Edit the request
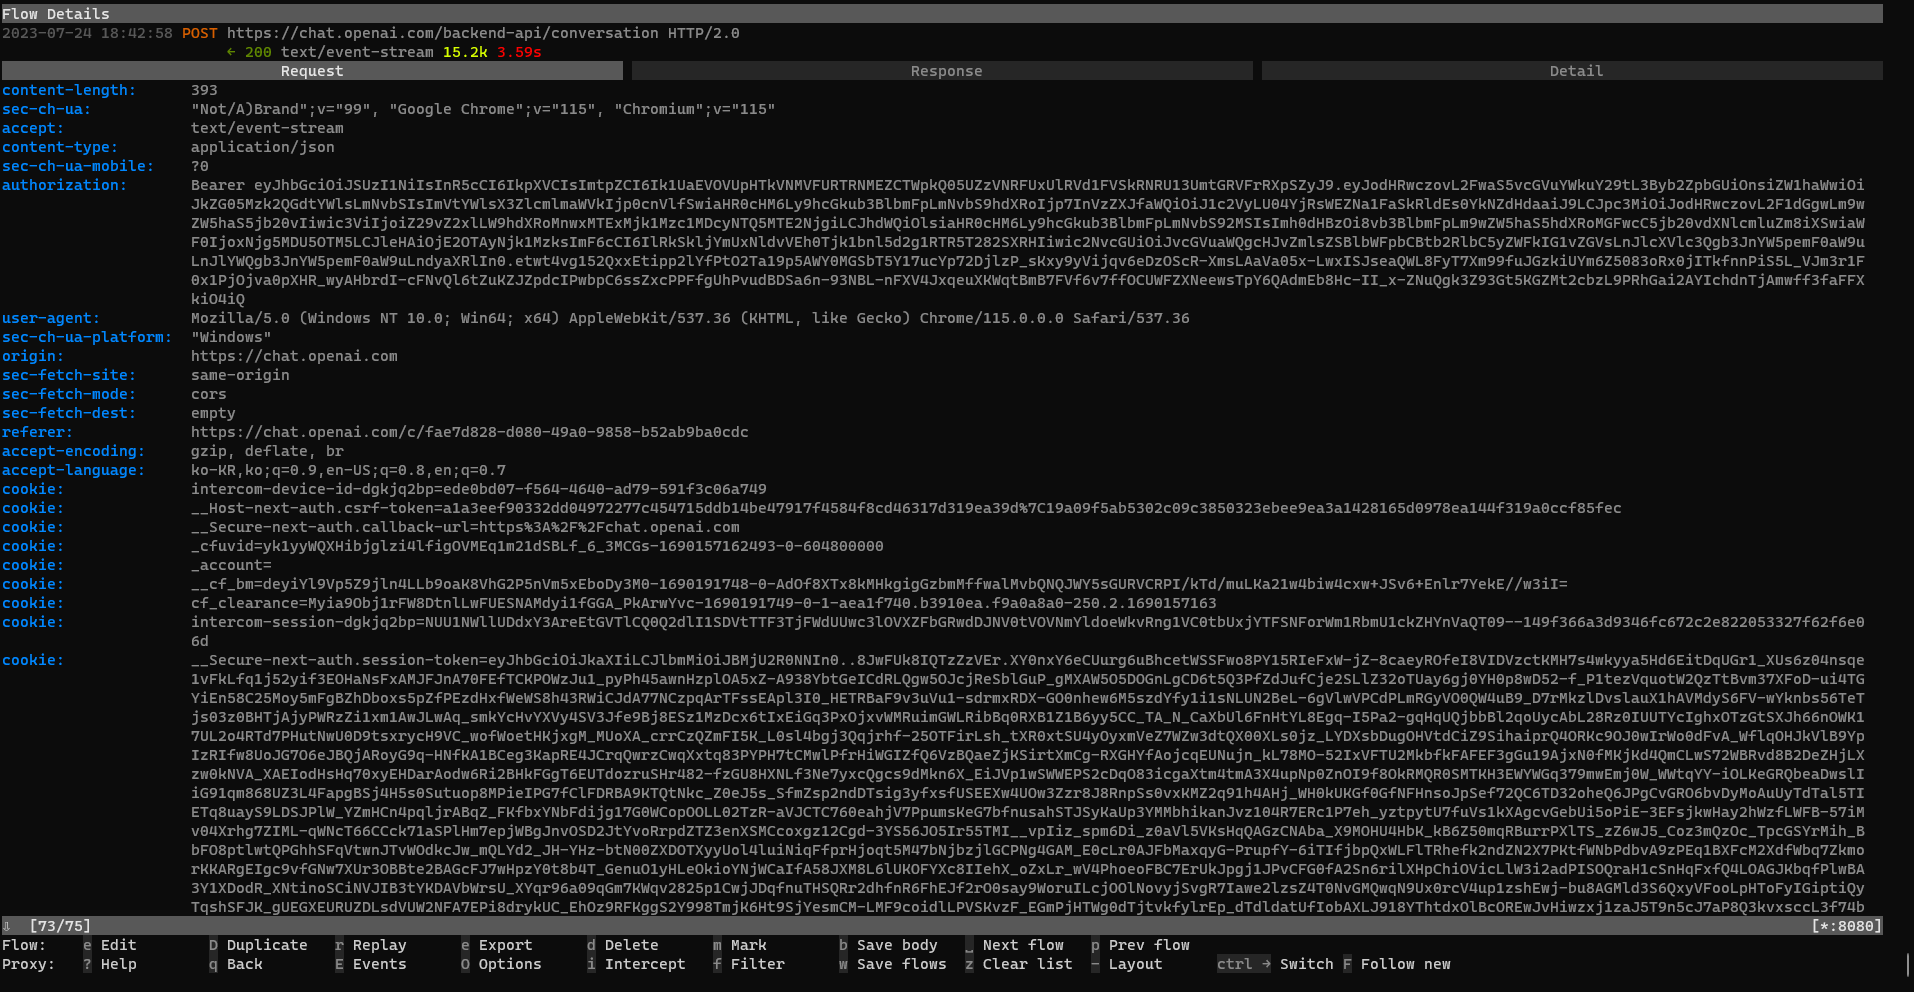 point(117,944)
